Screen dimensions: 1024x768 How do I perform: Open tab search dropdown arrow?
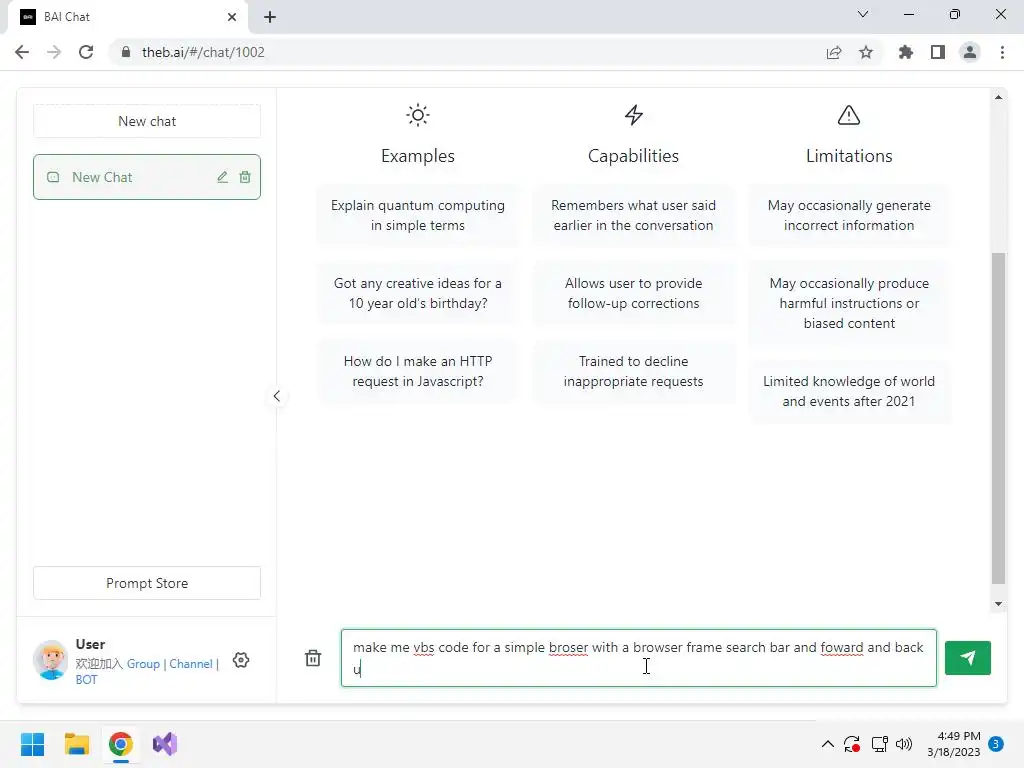coord(863,14)
